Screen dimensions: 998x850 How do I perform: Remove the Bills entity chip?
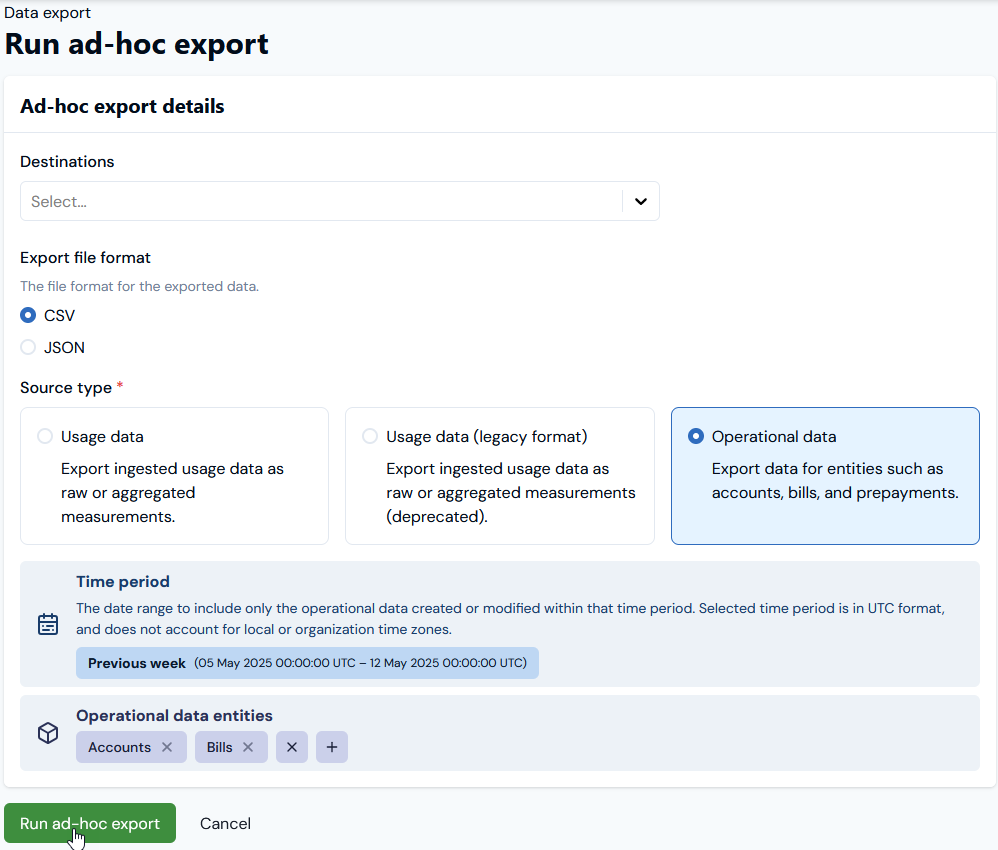[x=248, y=747]
